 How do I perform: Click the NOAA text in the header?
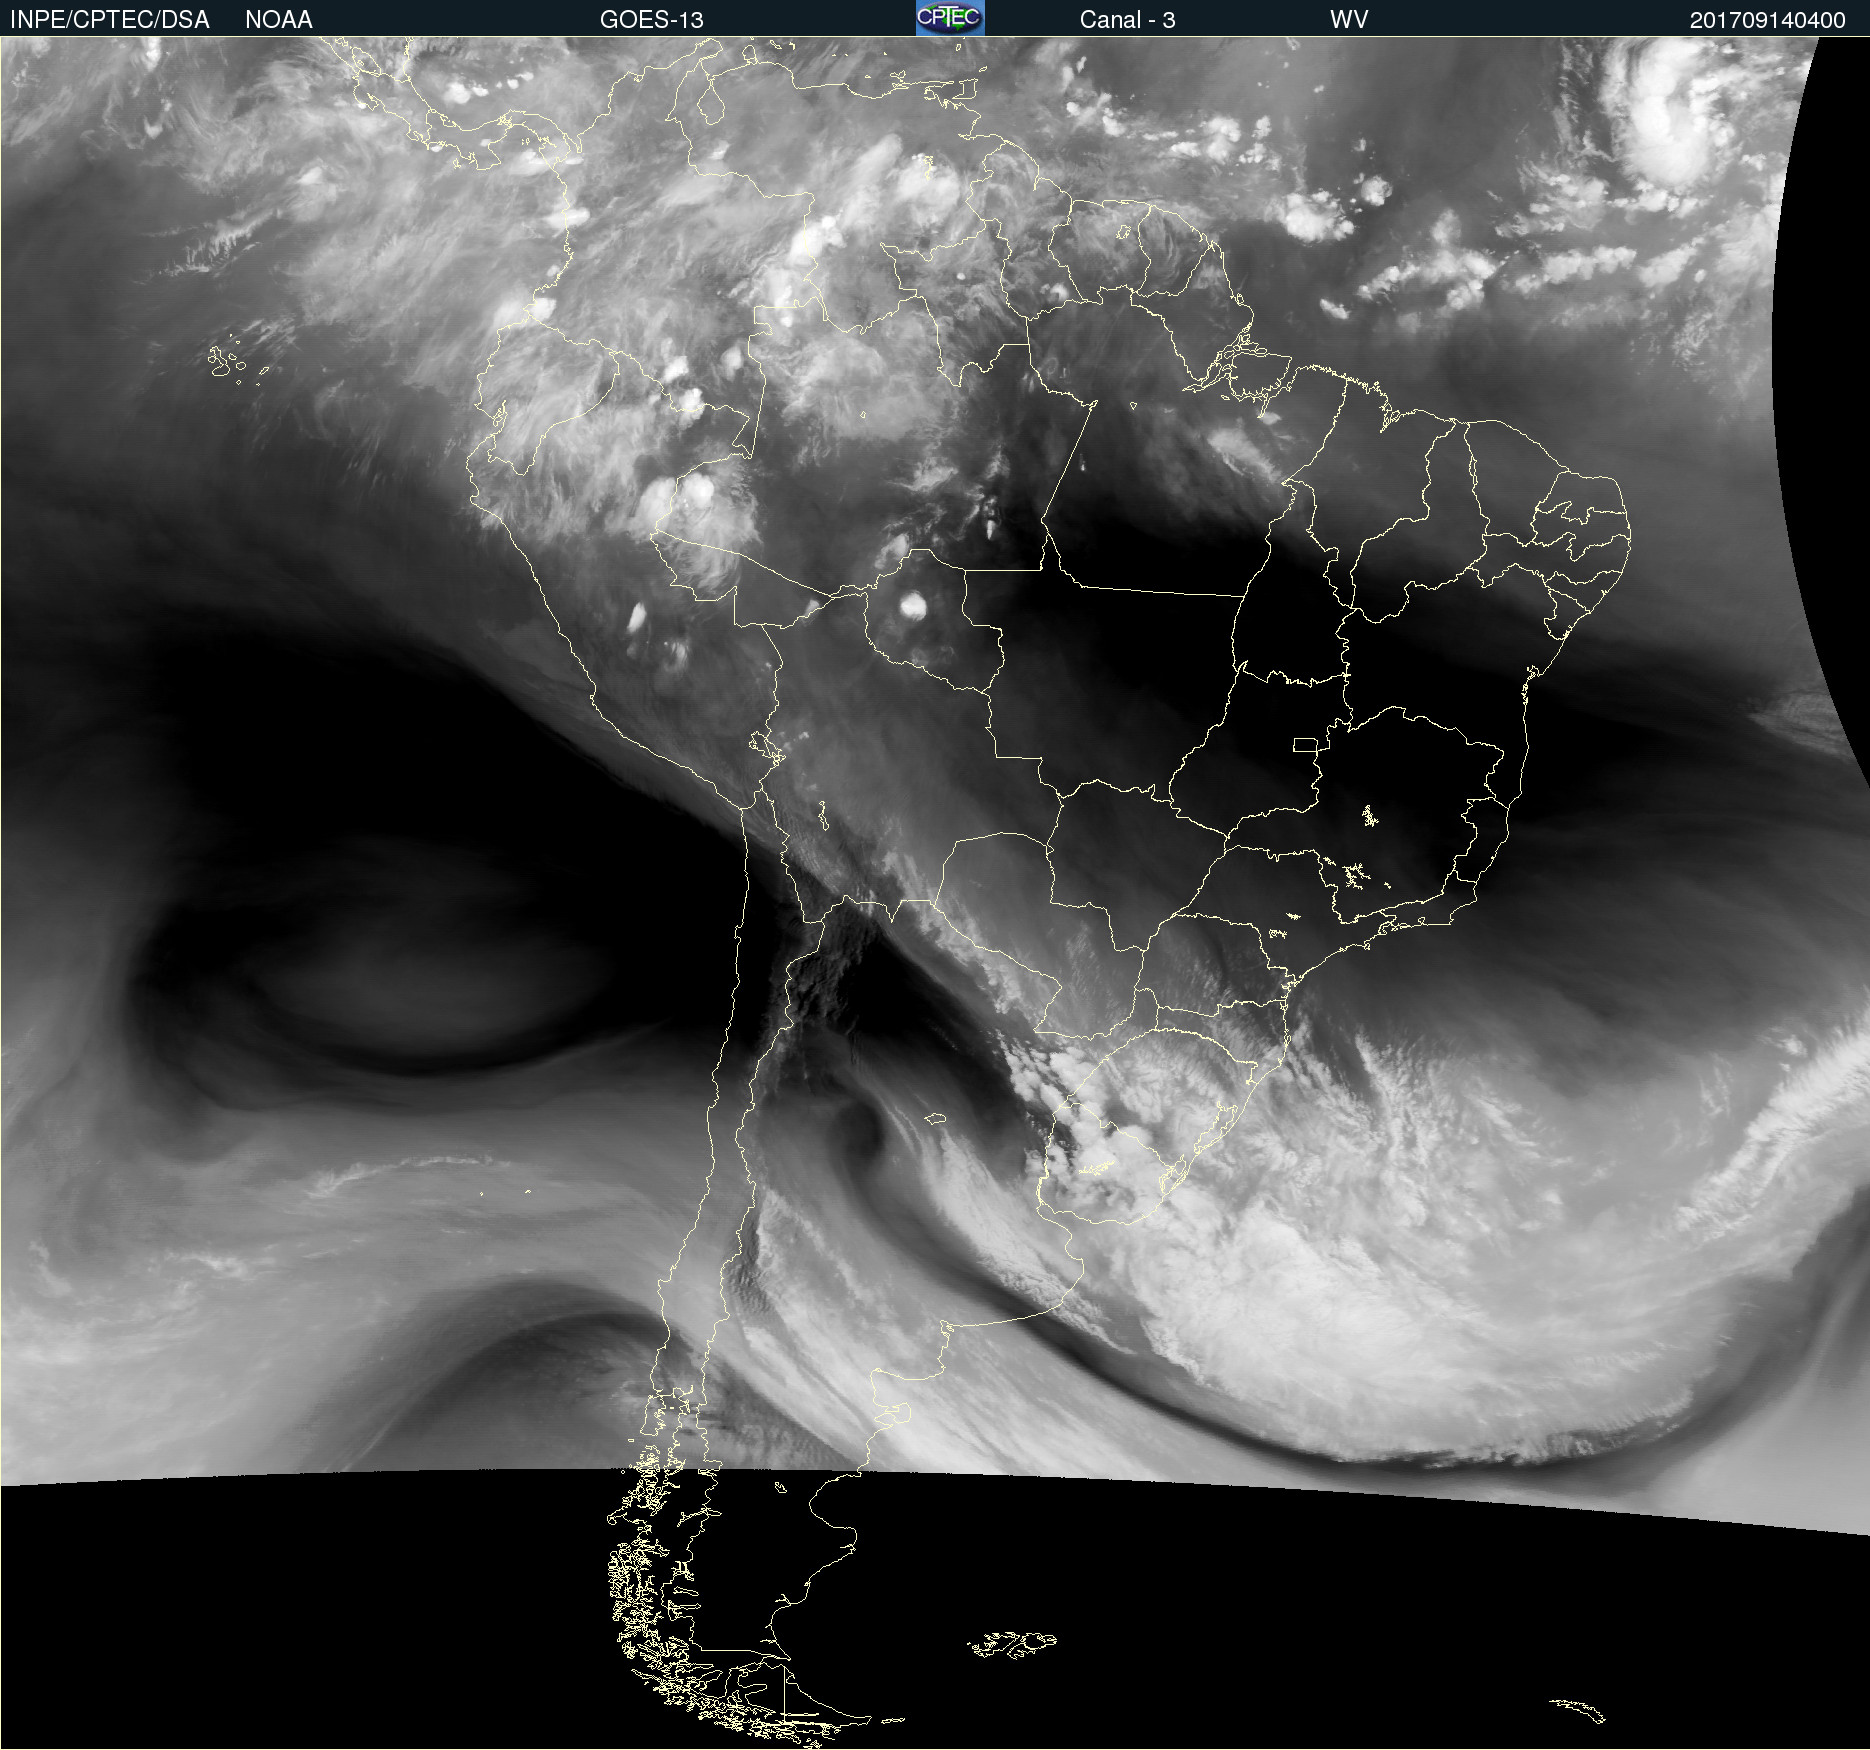[279, 20]
